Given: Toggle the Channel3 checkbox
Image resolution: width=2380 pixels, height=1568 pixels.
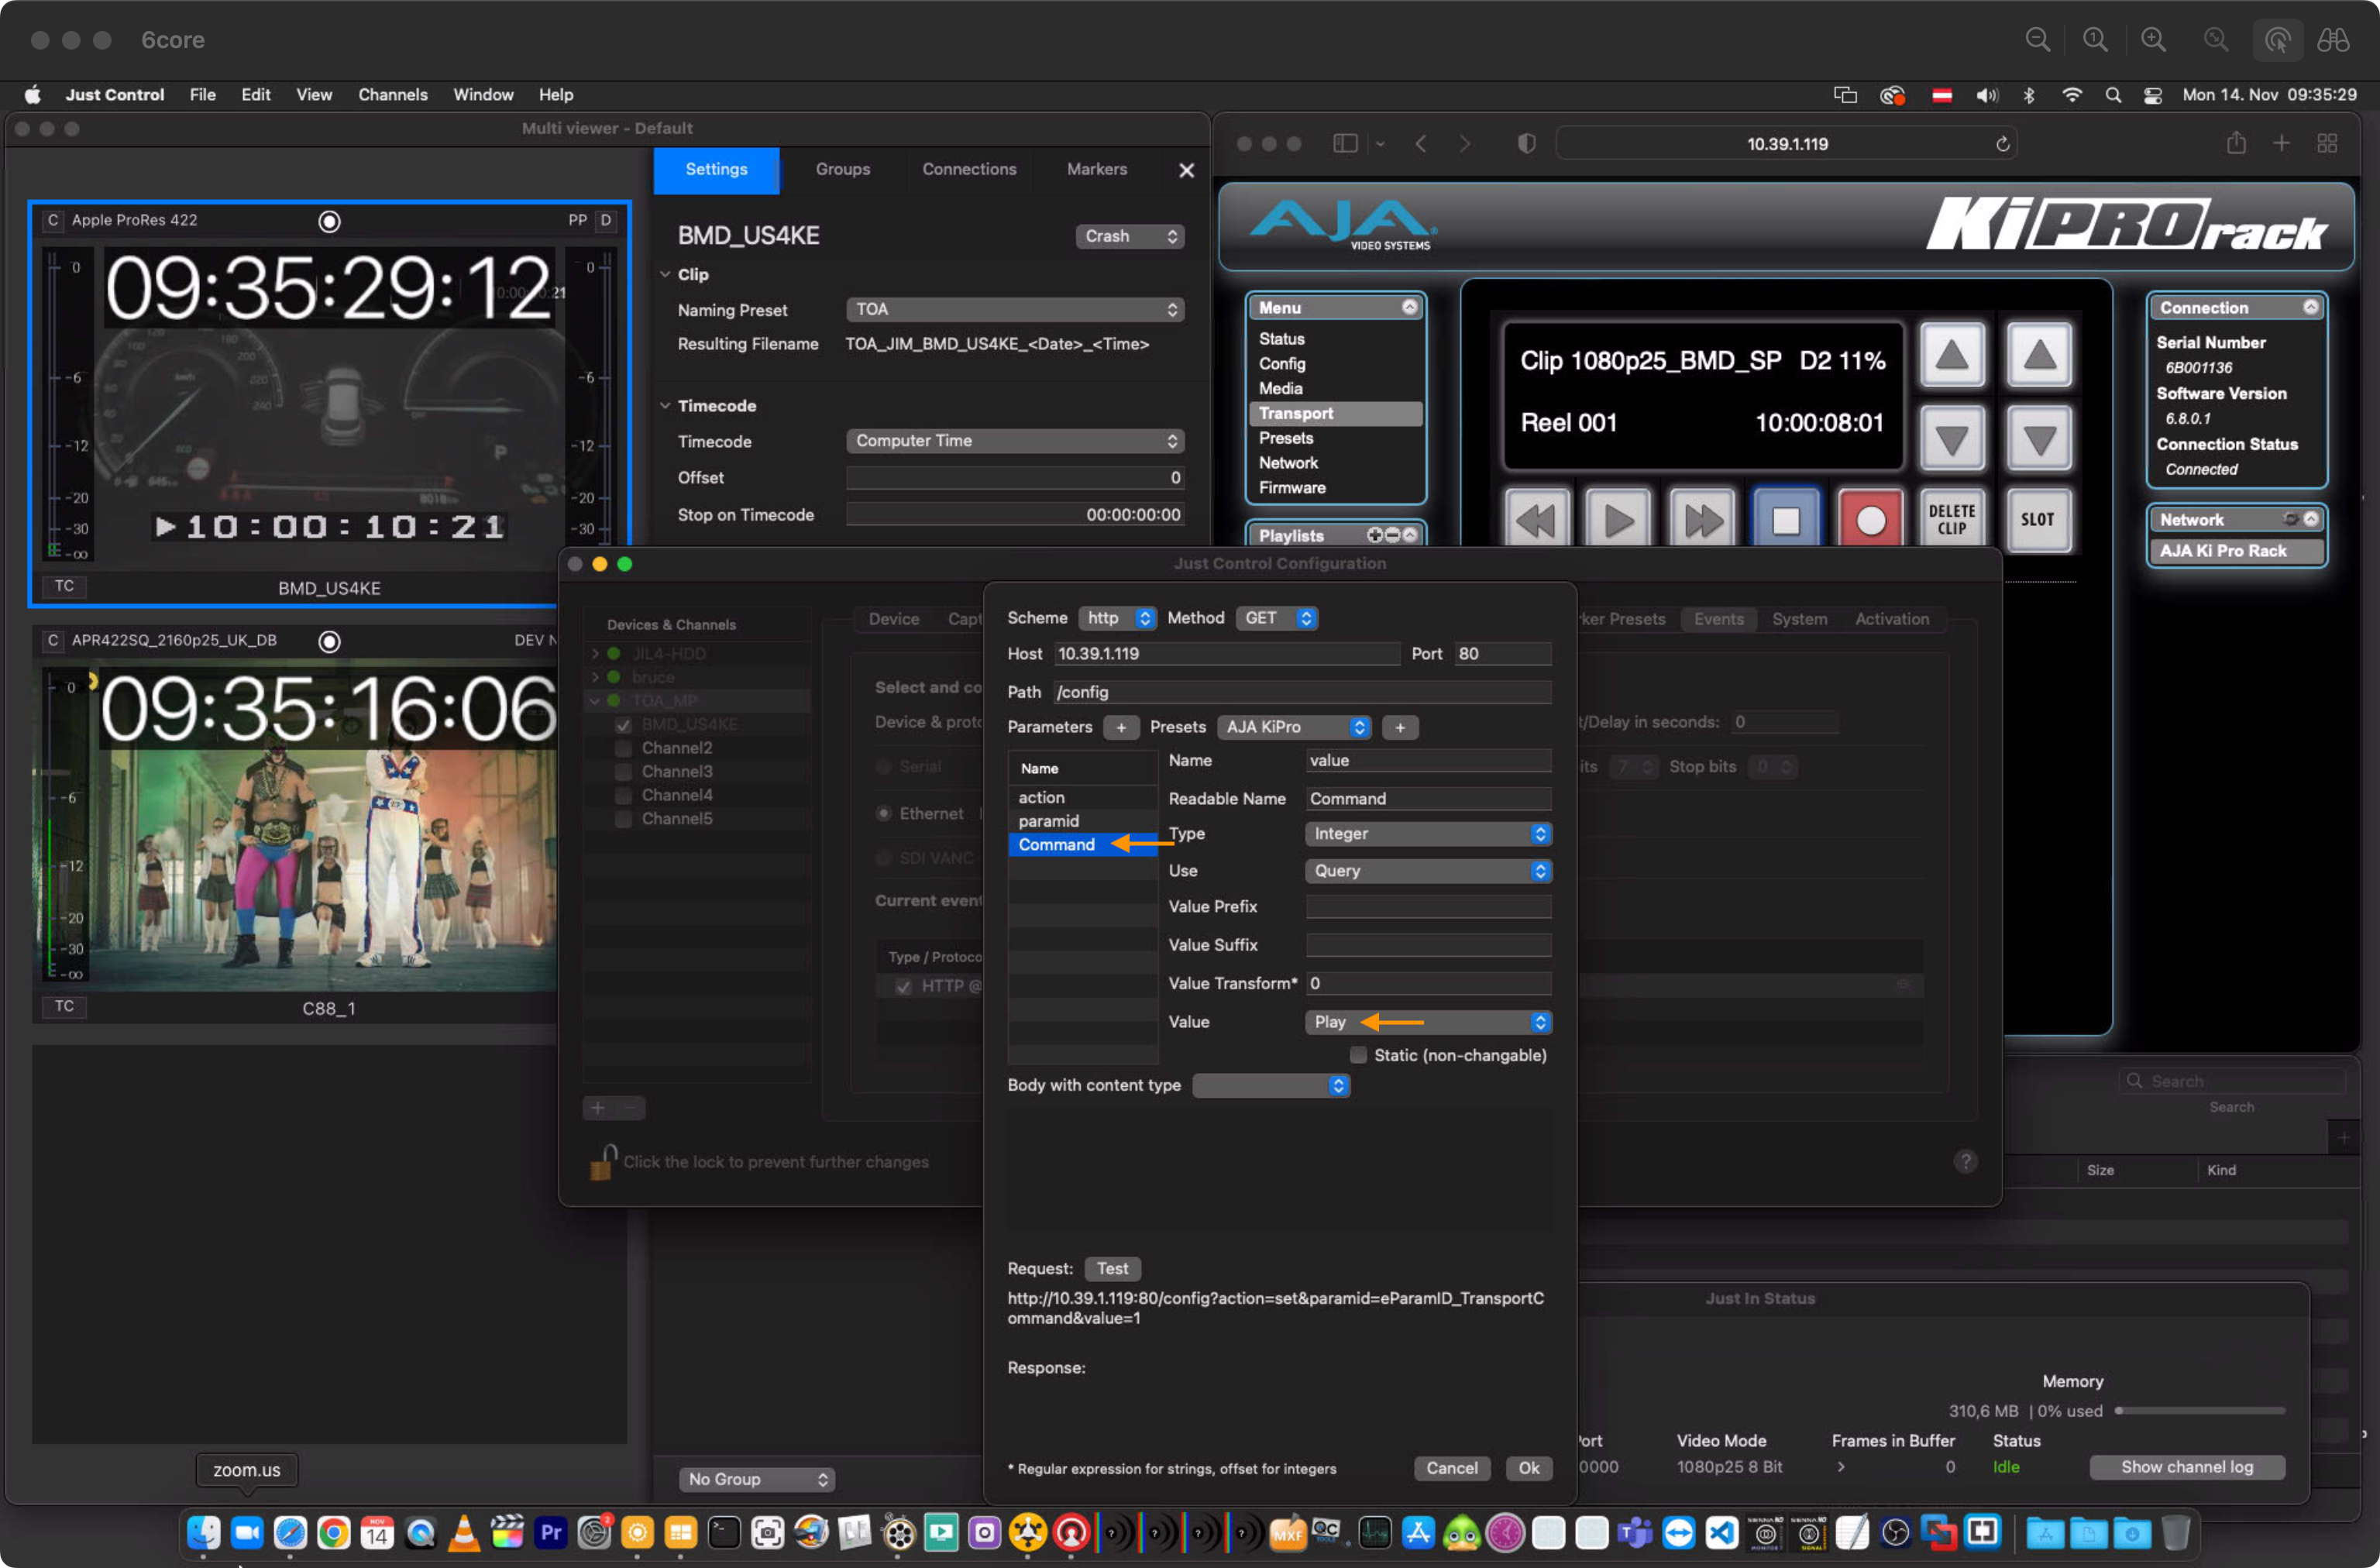Looking at the screenshot, I should coord(623,772).
